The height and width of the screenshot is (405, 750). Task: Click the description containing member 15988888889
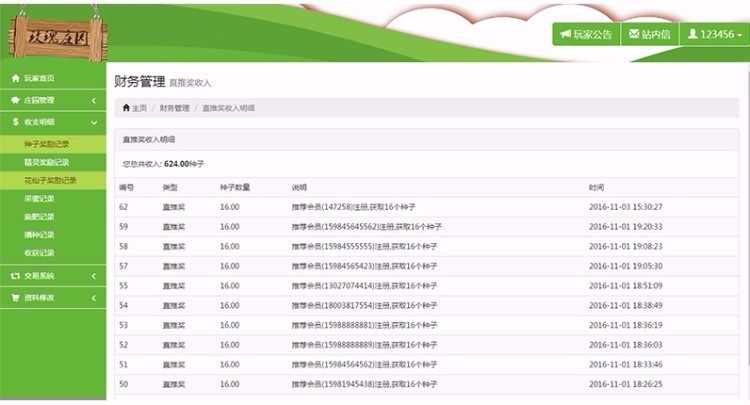click(364, 345)
